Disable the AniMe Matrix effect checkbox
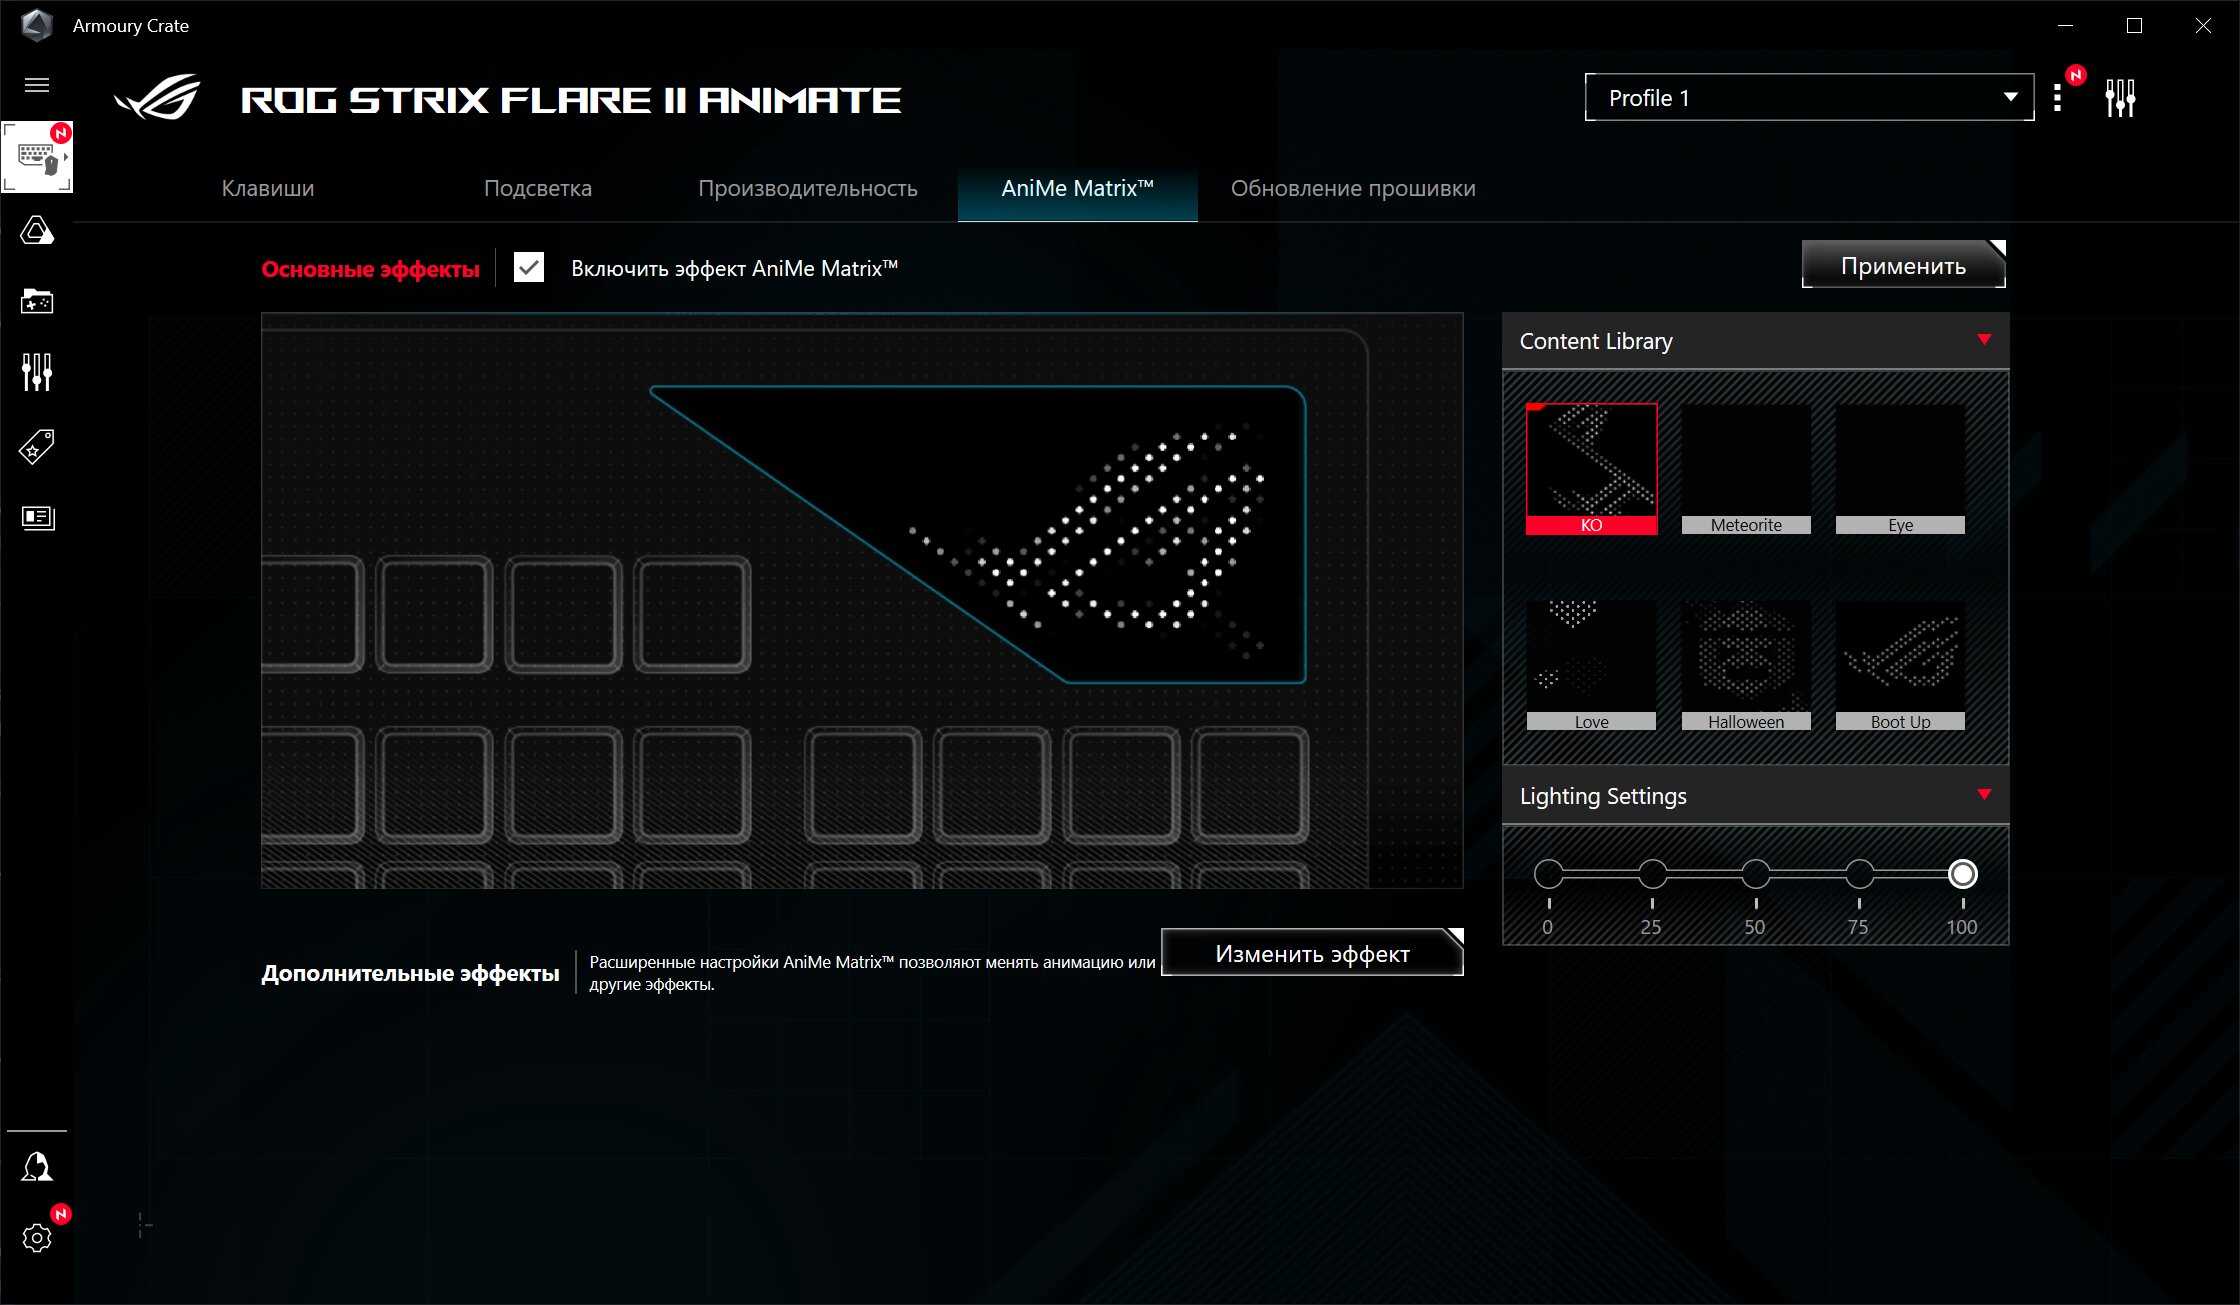The width and height of the screenshot is (2240, 1305). (529, 268)
